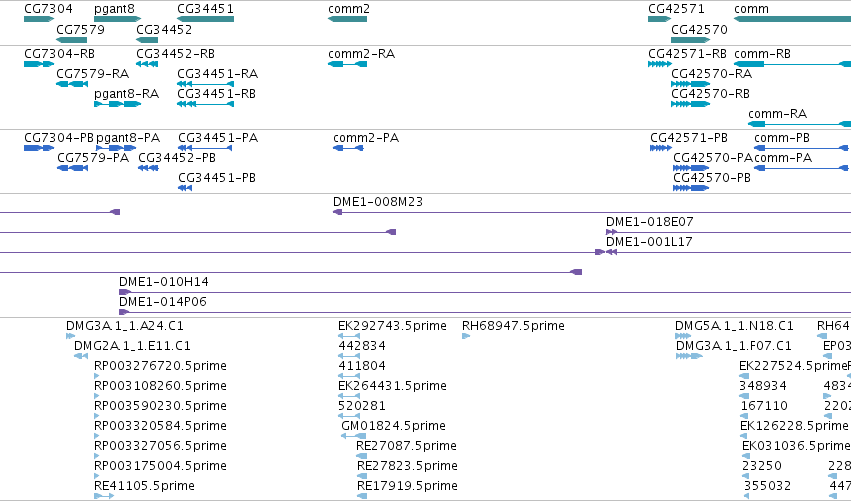The height and width of the screenshot is (501, 851).
Task: Select EST DMG2A.1_1.E11.C1
Action: click(81, 356)
